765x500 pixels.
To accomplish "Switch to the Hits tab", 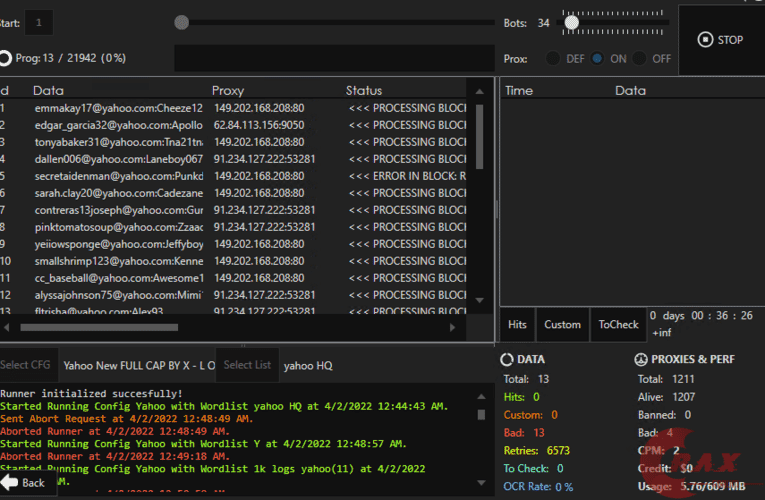I will pos(517,324).
